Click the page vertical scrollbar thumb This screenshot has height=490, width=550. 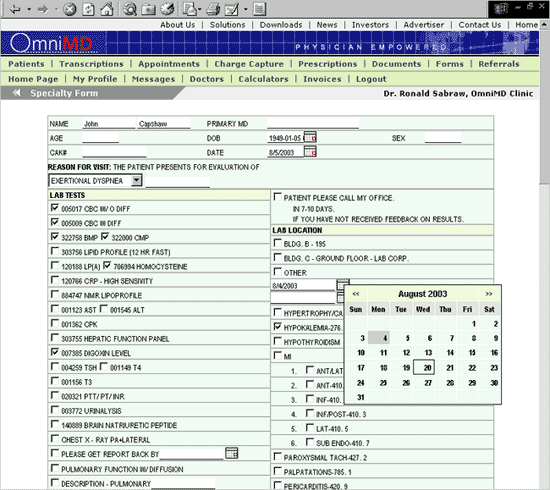545,106
